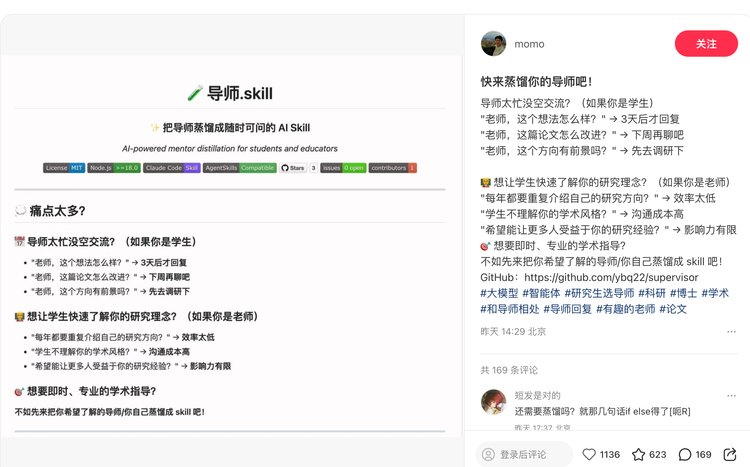
Task: Click the Claude Code Skill badge
Action: click(171, 168)
